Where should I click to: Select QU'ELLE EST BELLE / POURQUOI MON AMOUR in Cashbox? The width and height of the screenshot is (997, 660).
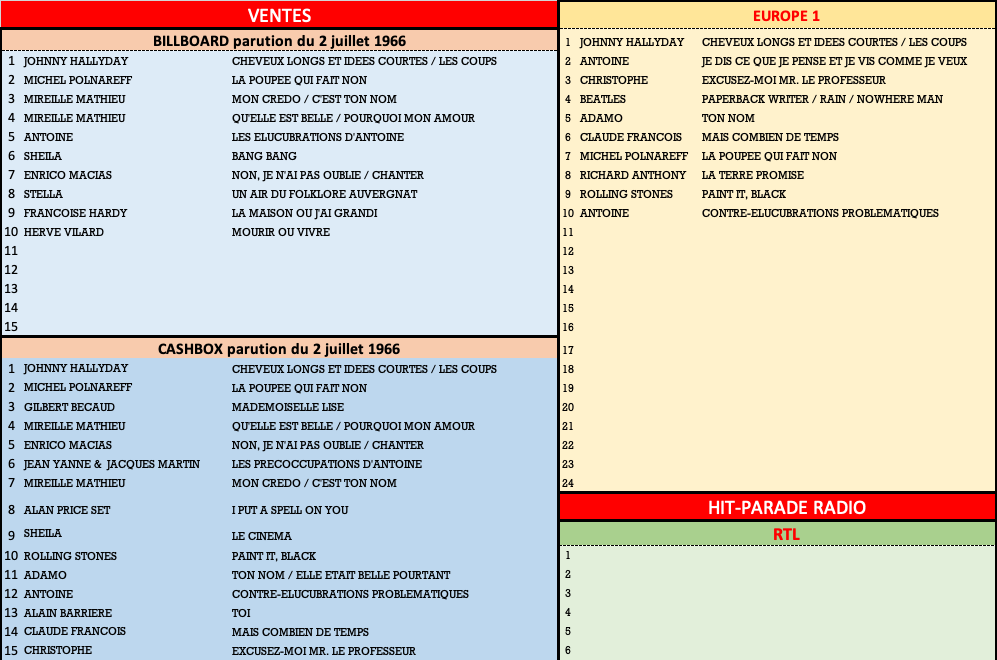(x=353, y=427)
